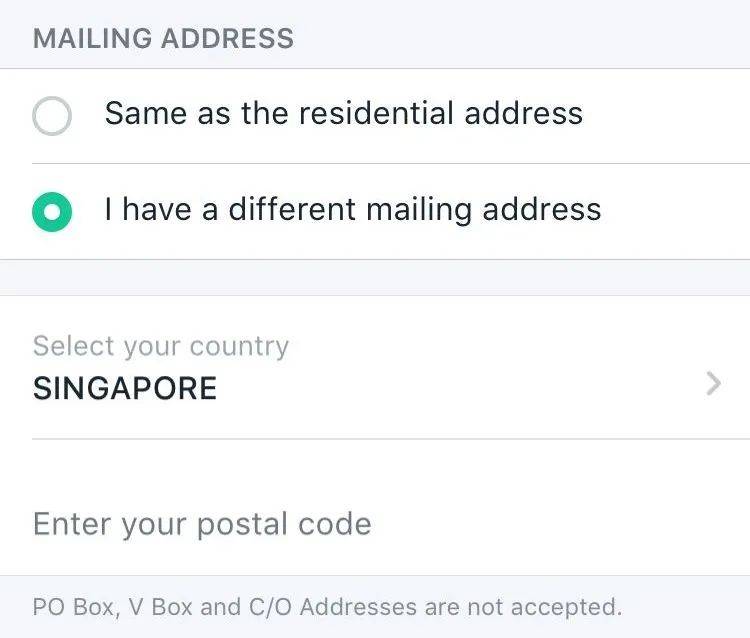Viewport: 750px width, 638px height.
Task: Click the empty unselected radio circle
Action: pos(52,115)
